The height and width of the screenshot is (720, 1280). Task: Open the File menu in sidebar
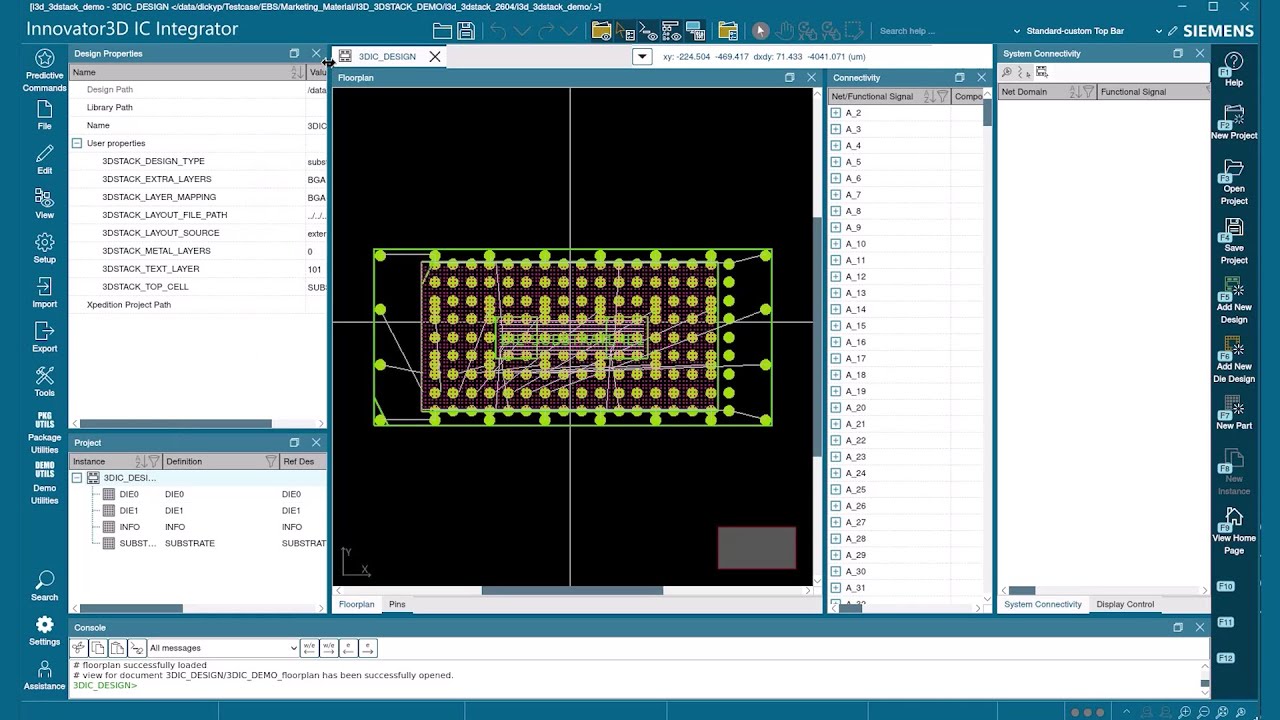click(x=44, y=115)
